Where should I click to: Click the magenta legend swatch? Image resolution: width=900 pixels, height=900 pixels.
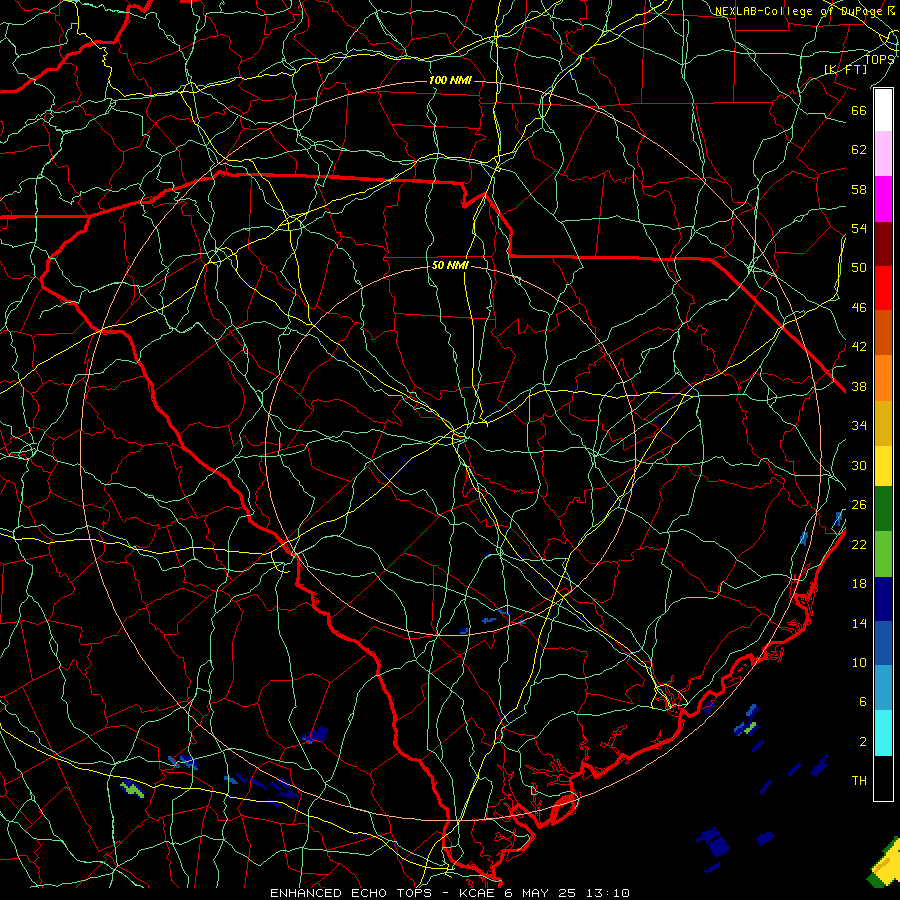883,199
